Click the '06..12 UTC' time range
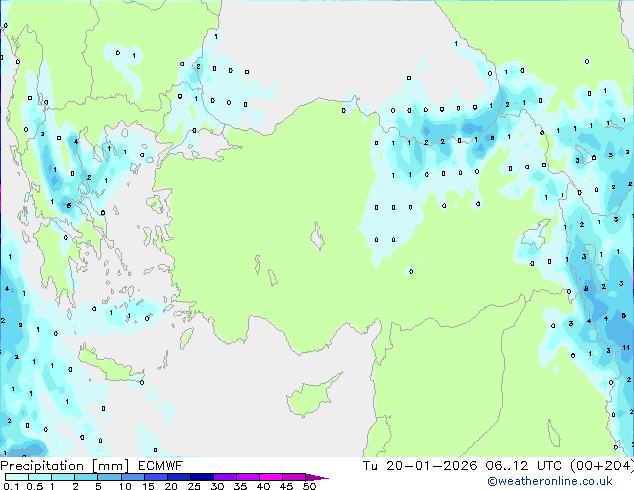This screenshot has height=490, width=634. 524,466
